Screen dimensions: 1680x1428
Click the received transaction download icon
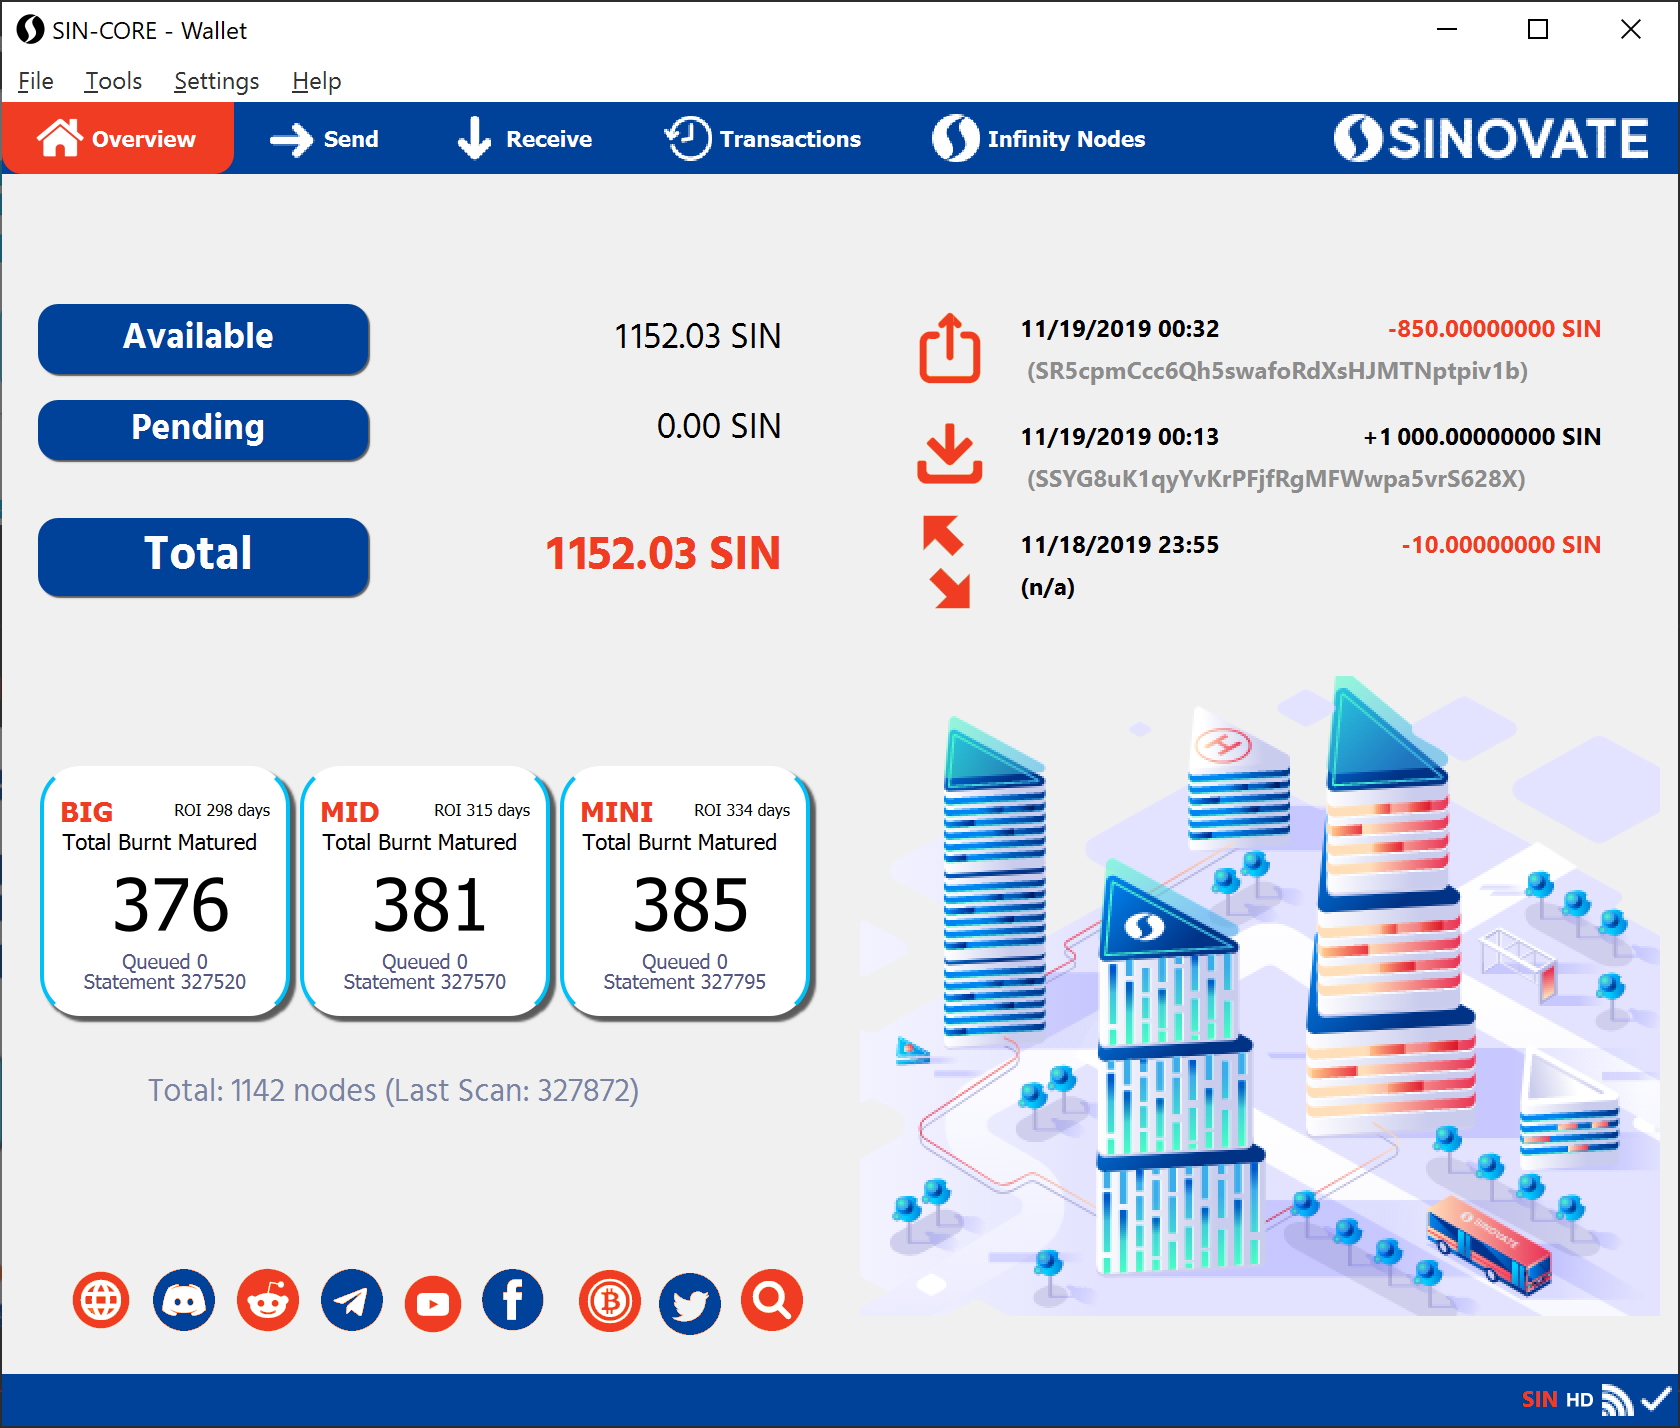pos(950,453)
